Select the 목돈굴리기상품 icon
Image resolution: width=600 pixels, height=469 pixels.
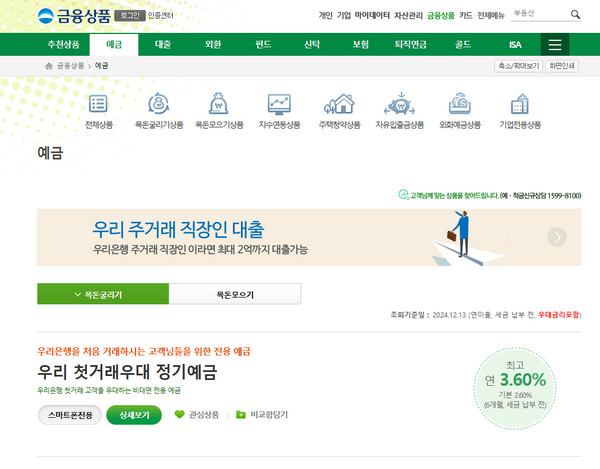tap(158, 103)
